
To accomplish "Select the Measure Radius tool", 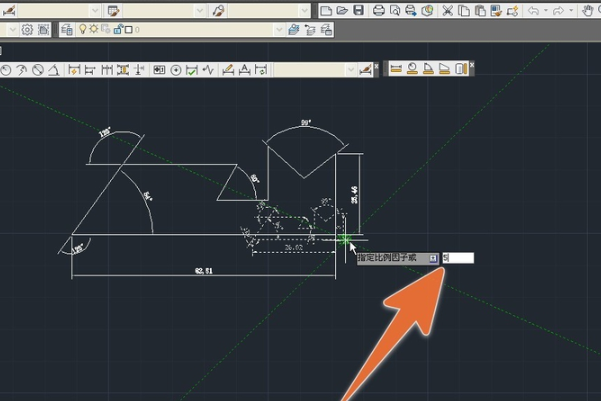I will pyautogui.click(x=412, y=69).
